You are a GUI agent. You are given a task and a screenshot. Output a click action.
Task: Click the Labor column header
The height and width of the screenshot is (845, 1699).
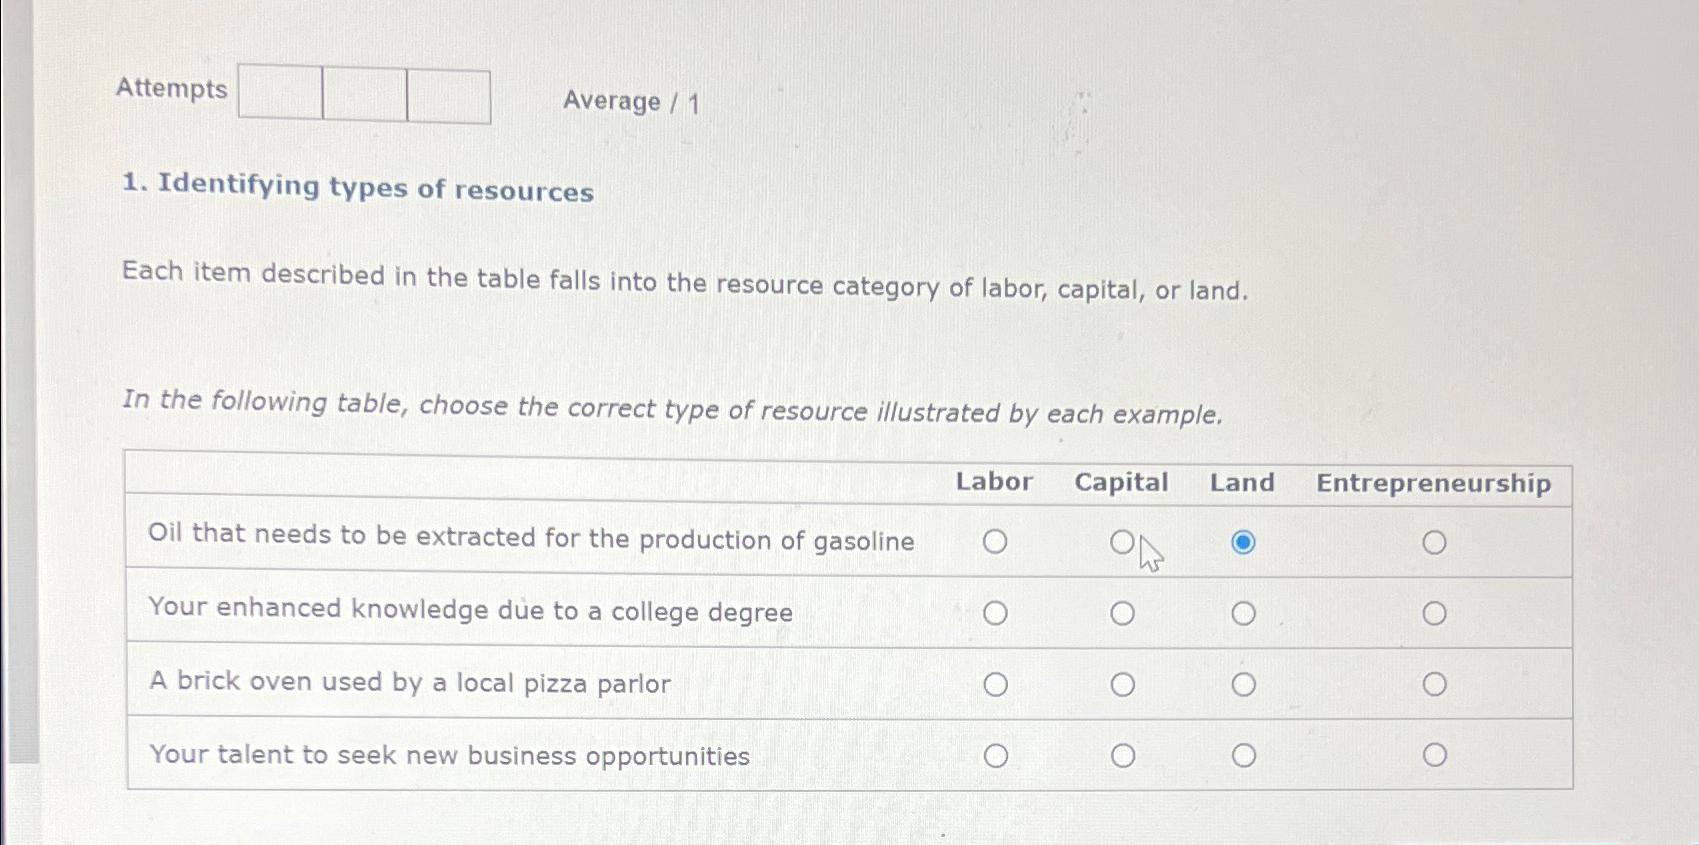coord(993,483)
